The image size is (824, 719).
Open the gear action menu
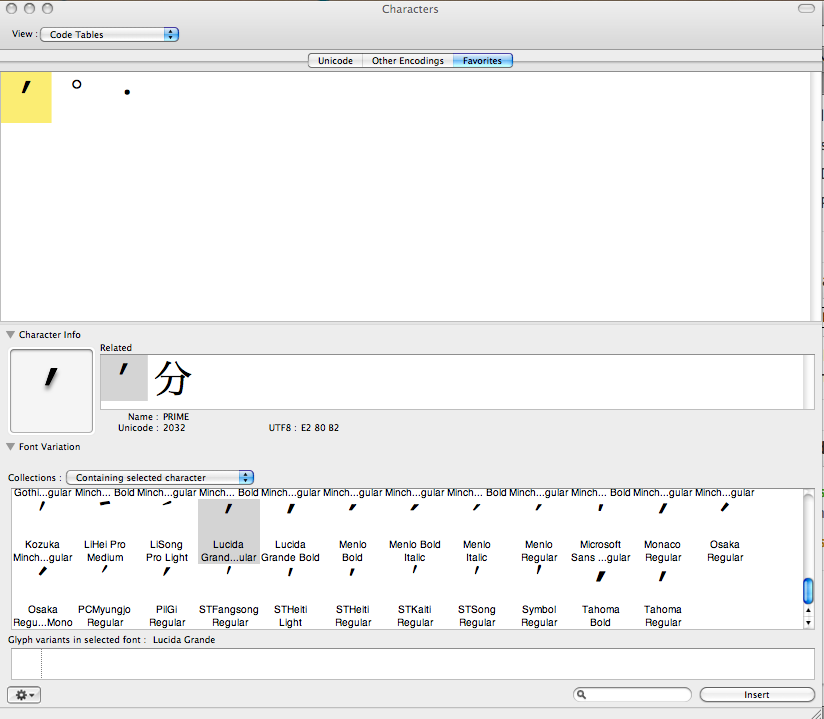coord(24,694)
